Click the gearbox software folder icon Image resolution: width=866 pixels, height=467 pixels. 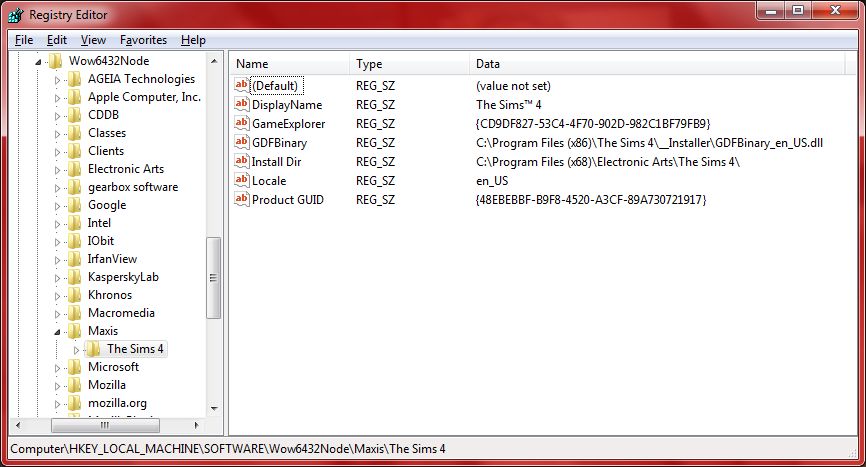(x=75, y=187)
